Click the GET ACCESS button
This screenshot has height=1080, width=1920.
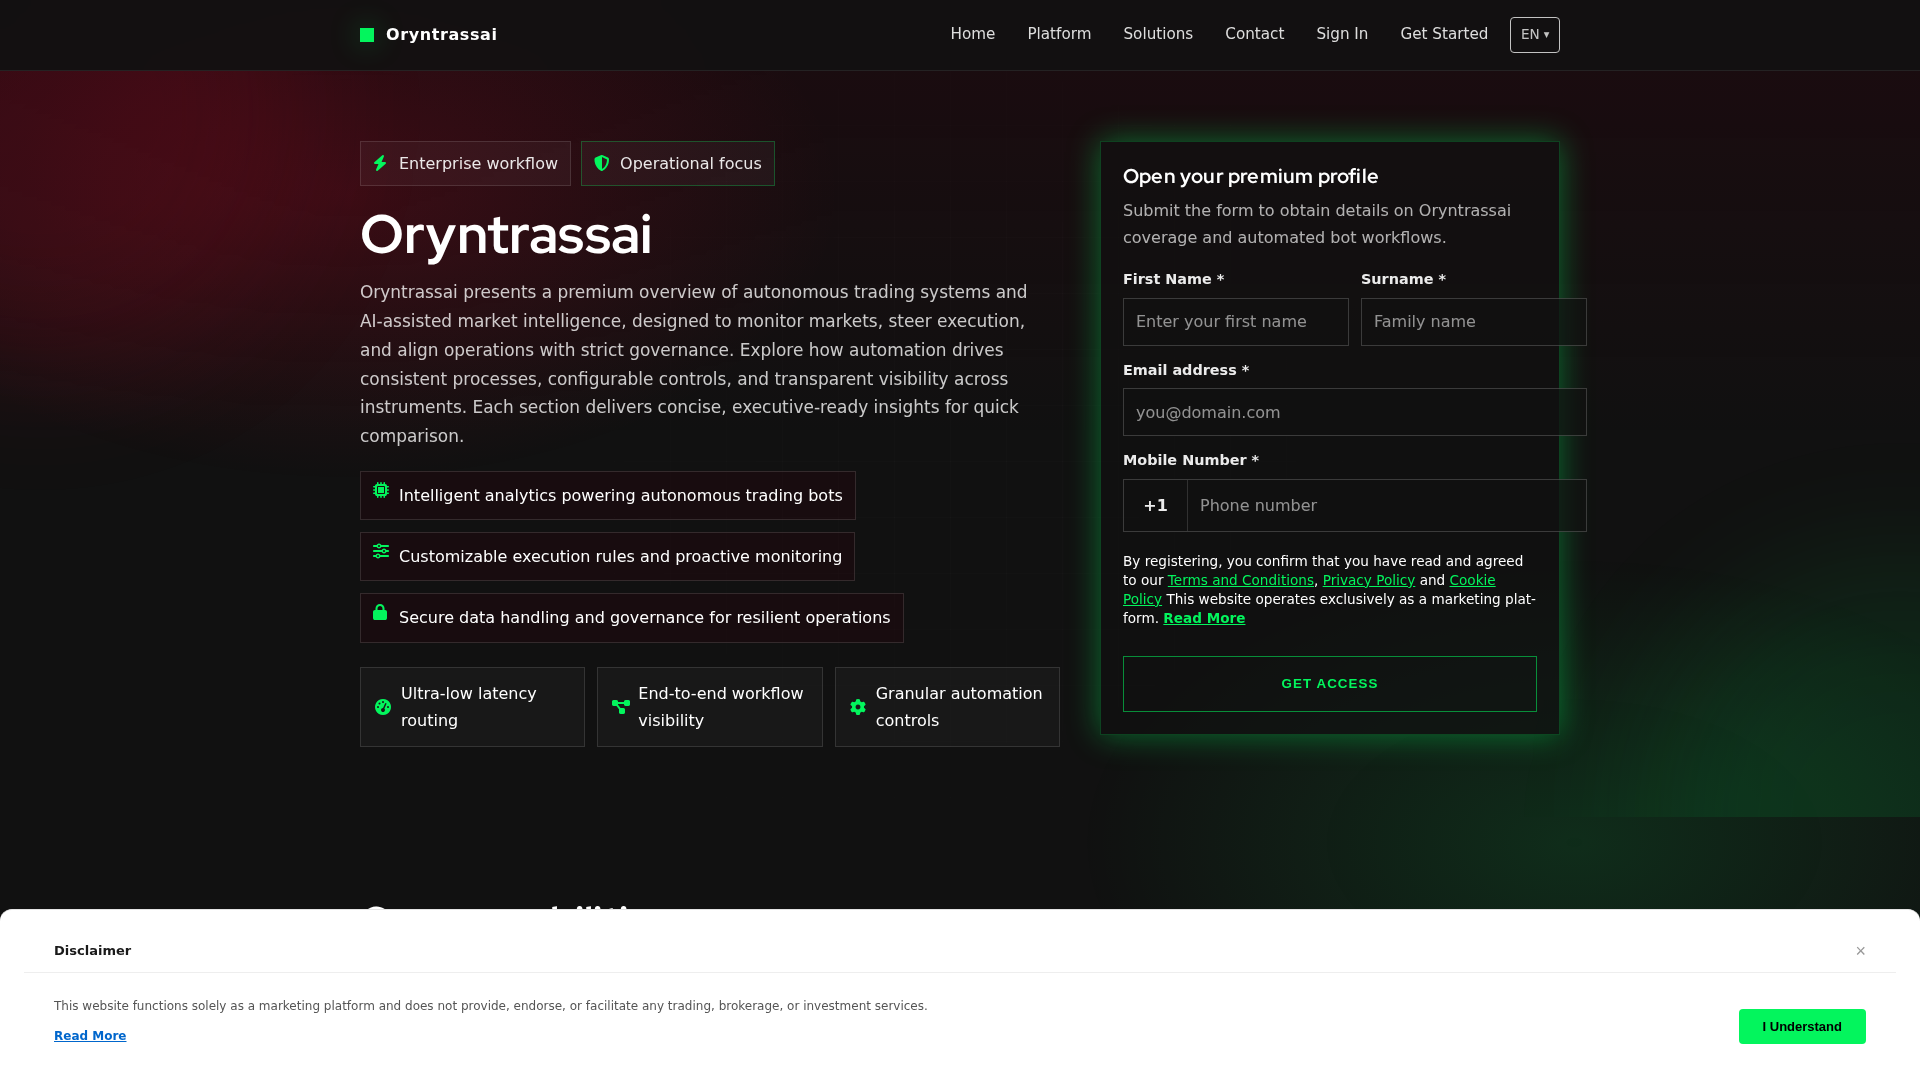(x=1330, y=684)
